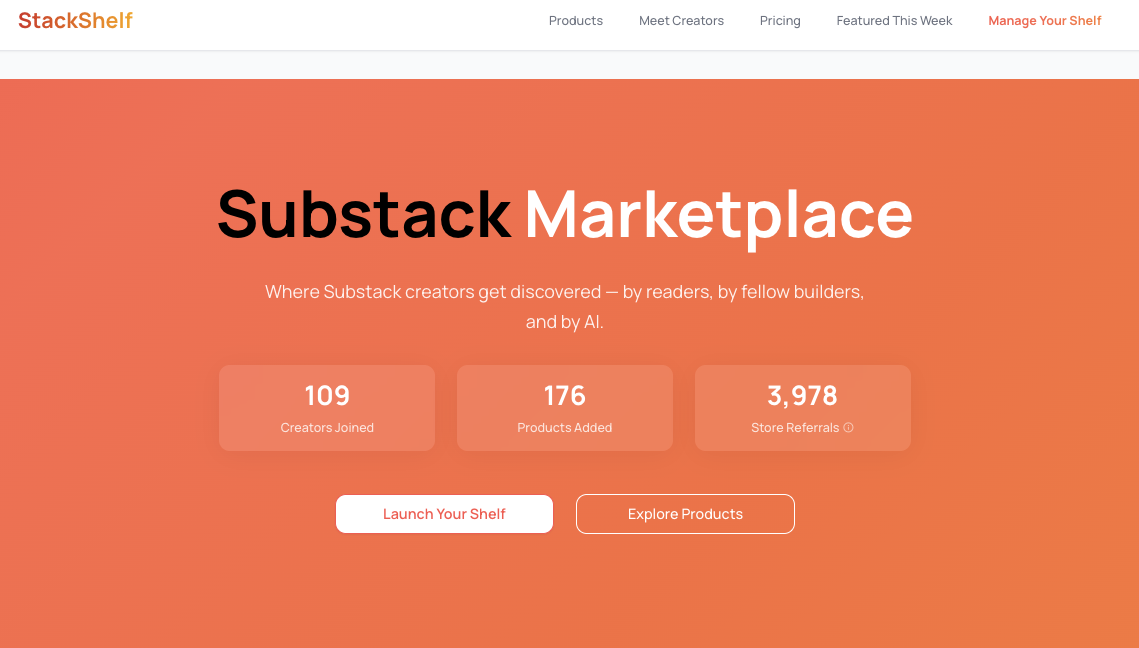View details via the circled-i referral icon

click(x=848, y=427)
